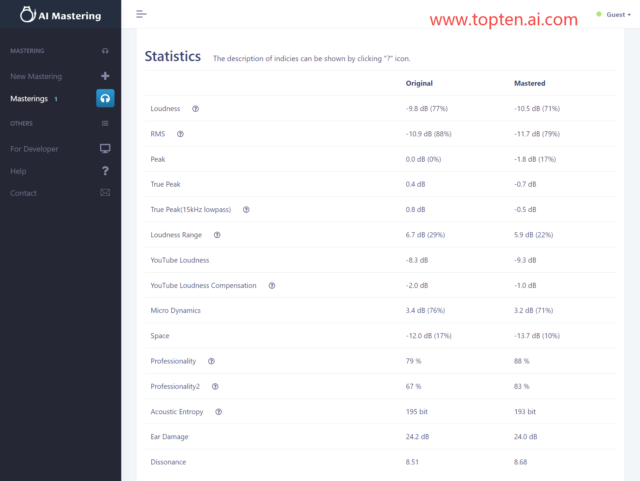This screenshot has width=640, height=481.
Task: Toggle the sidebar with the hamburger button
Action: 141,14
